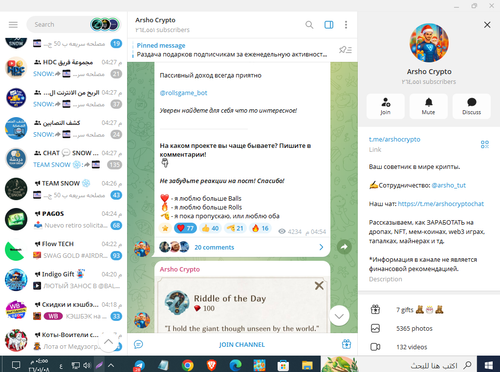Open the comments bubble icon near Join Channel
The width and height of the screenshot is (500, 372).
[x=138, y=344]
